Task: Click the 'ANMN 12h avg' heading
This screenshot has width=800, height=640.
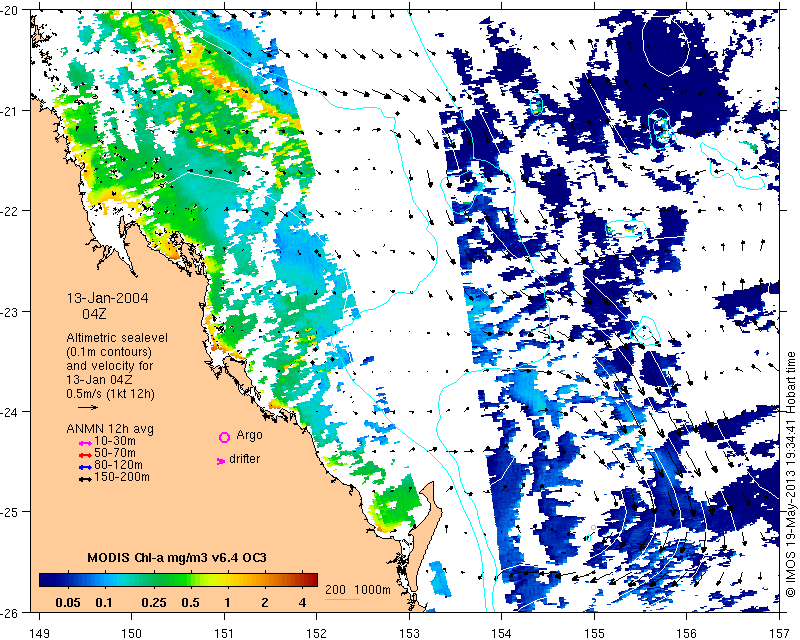Action: click(x=110, y=429)
